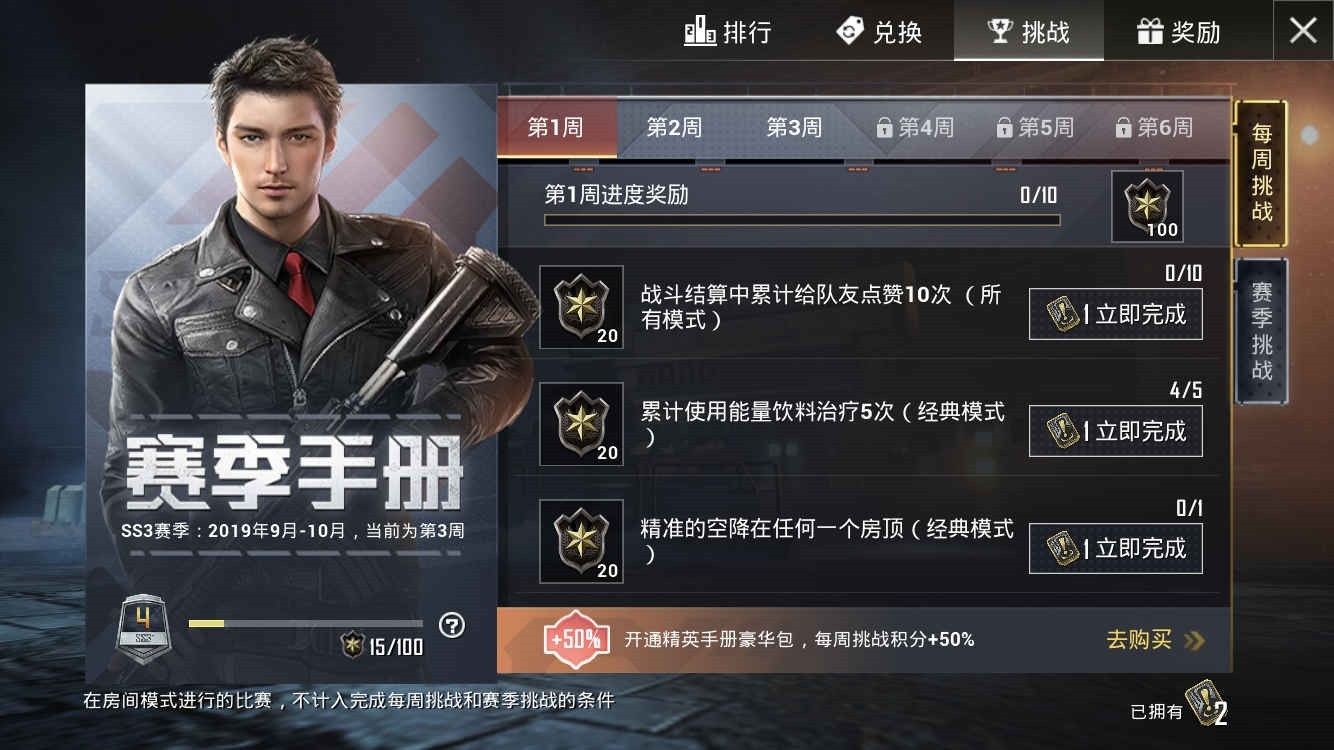Select the 挑战 challenge tab

(x=1028, y=32)
